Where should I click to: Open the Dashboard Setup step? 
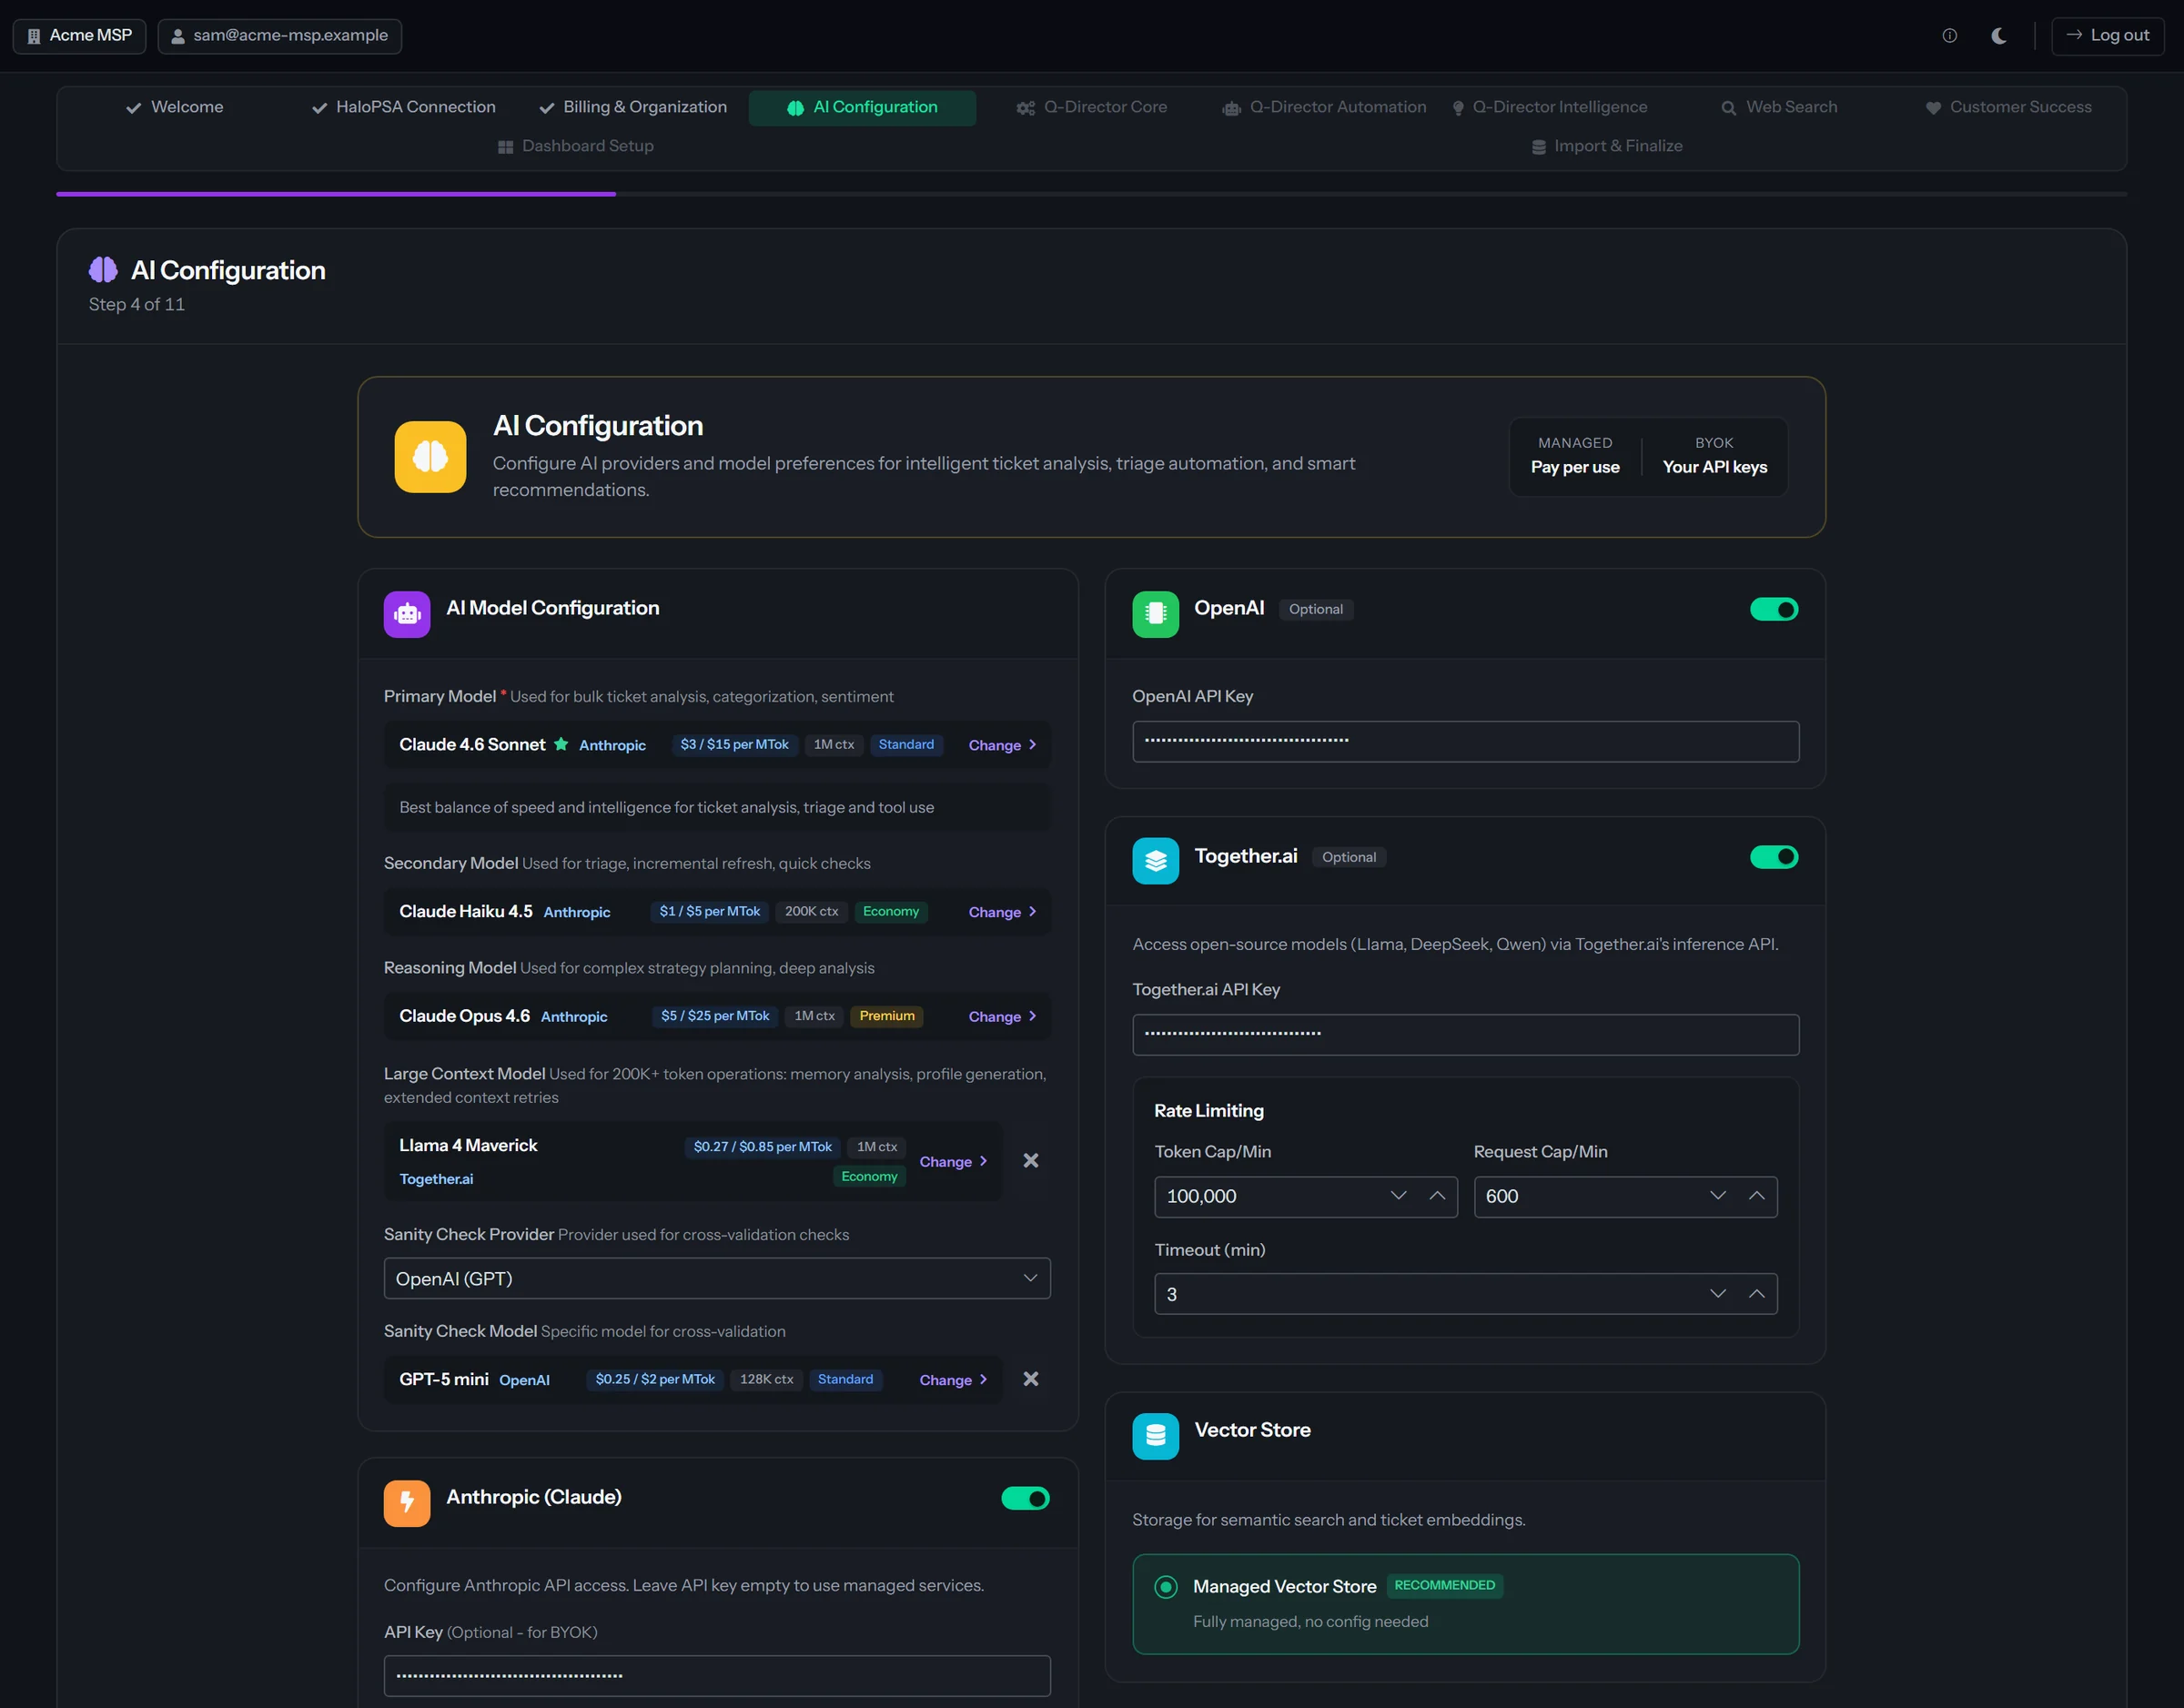click(x=576, y=146)
